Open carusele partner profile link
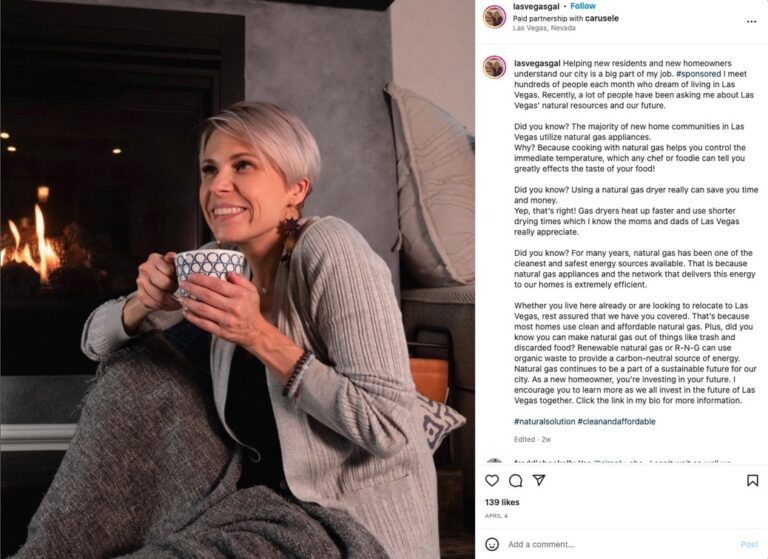Image resolution: width=768 pixels, height=559 pixels. click(x=601, y=18)
